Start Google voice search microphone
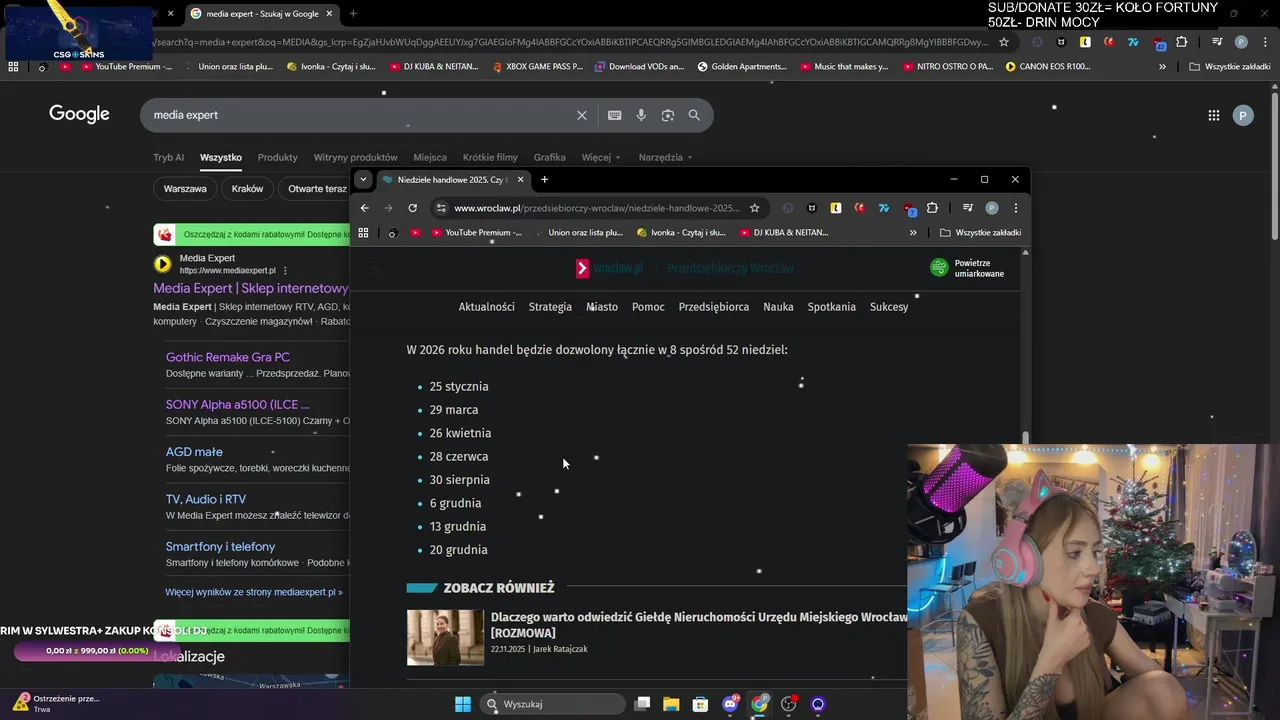 click(x=641, y=115)
